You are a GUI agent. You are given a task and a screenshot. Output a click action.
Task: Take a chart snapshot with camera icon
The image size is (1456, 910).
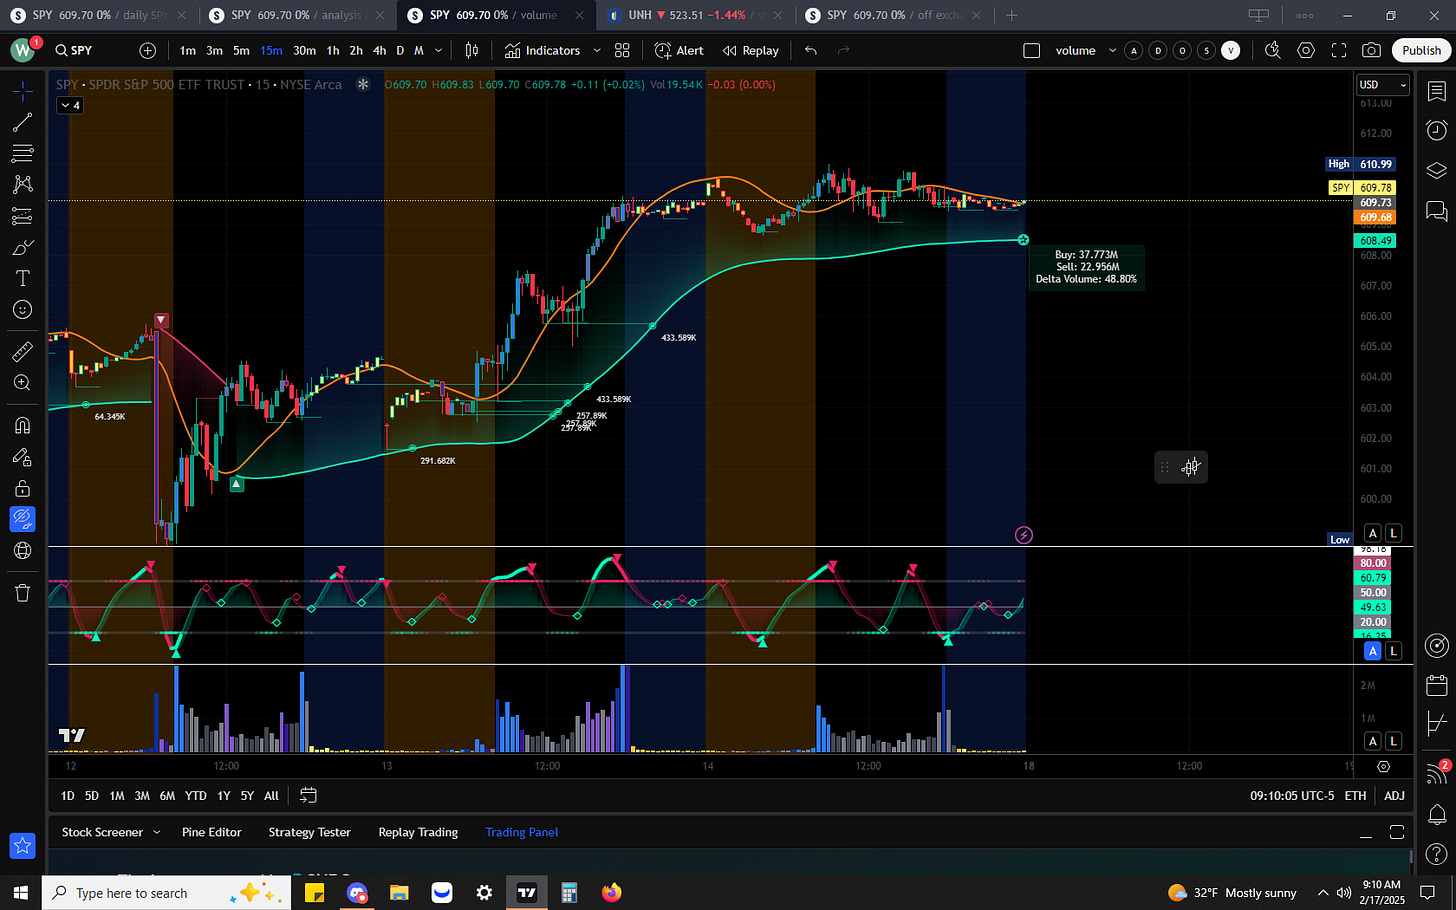pyautogui.click(x=1372, y=50)
